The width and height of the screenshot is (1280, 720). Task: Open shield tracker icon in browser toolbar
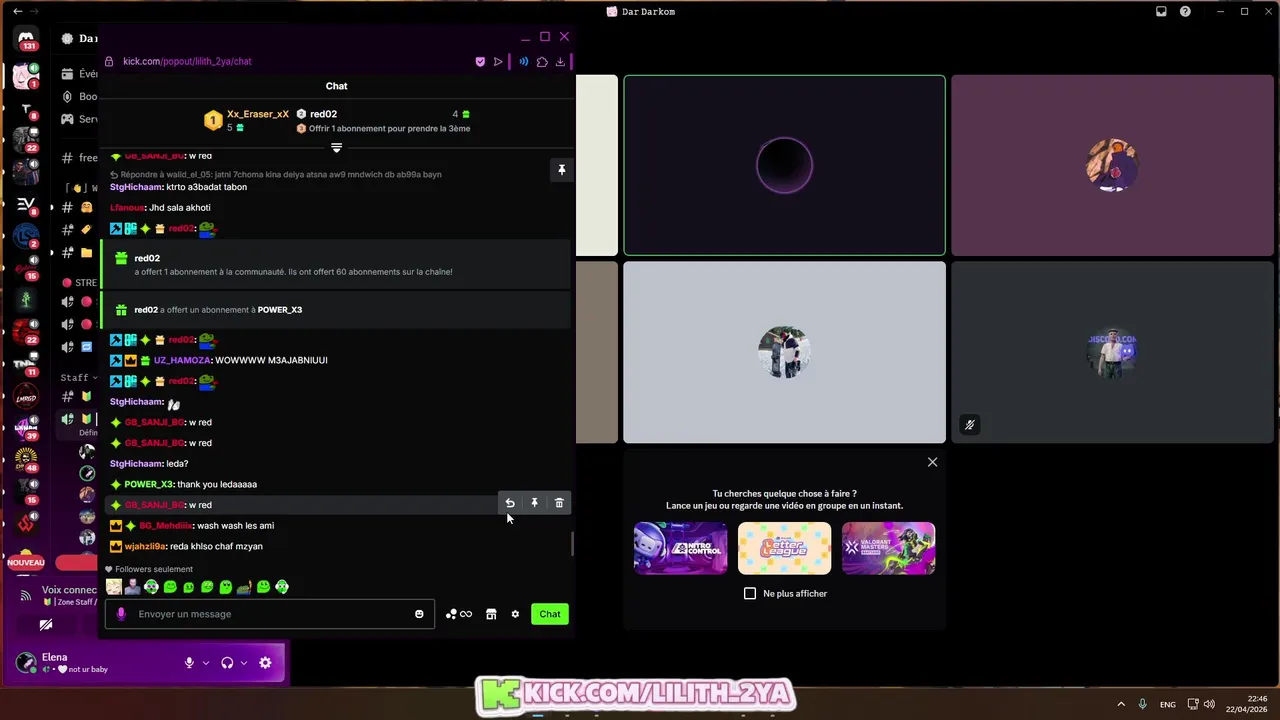[480, 62]
